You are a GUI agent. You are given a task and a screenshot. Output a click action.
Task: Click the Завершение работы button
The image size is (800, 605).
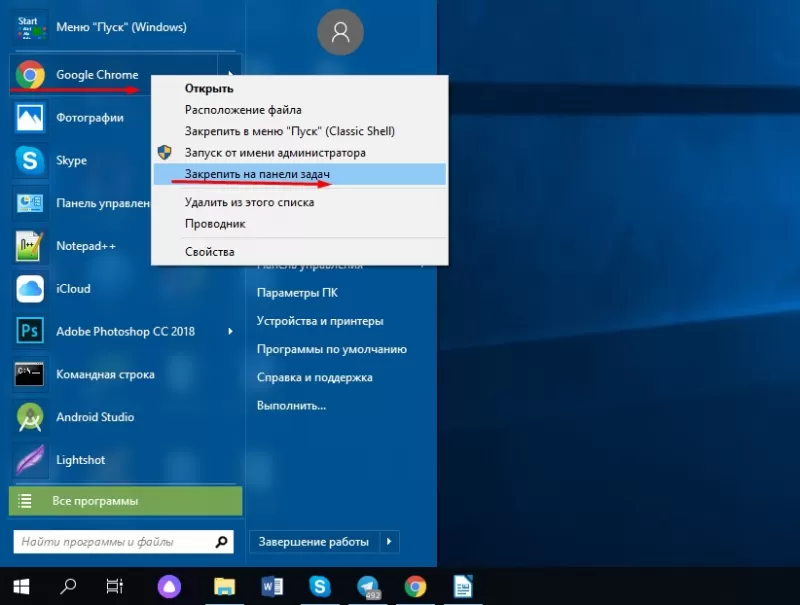[x=314, y=542]
